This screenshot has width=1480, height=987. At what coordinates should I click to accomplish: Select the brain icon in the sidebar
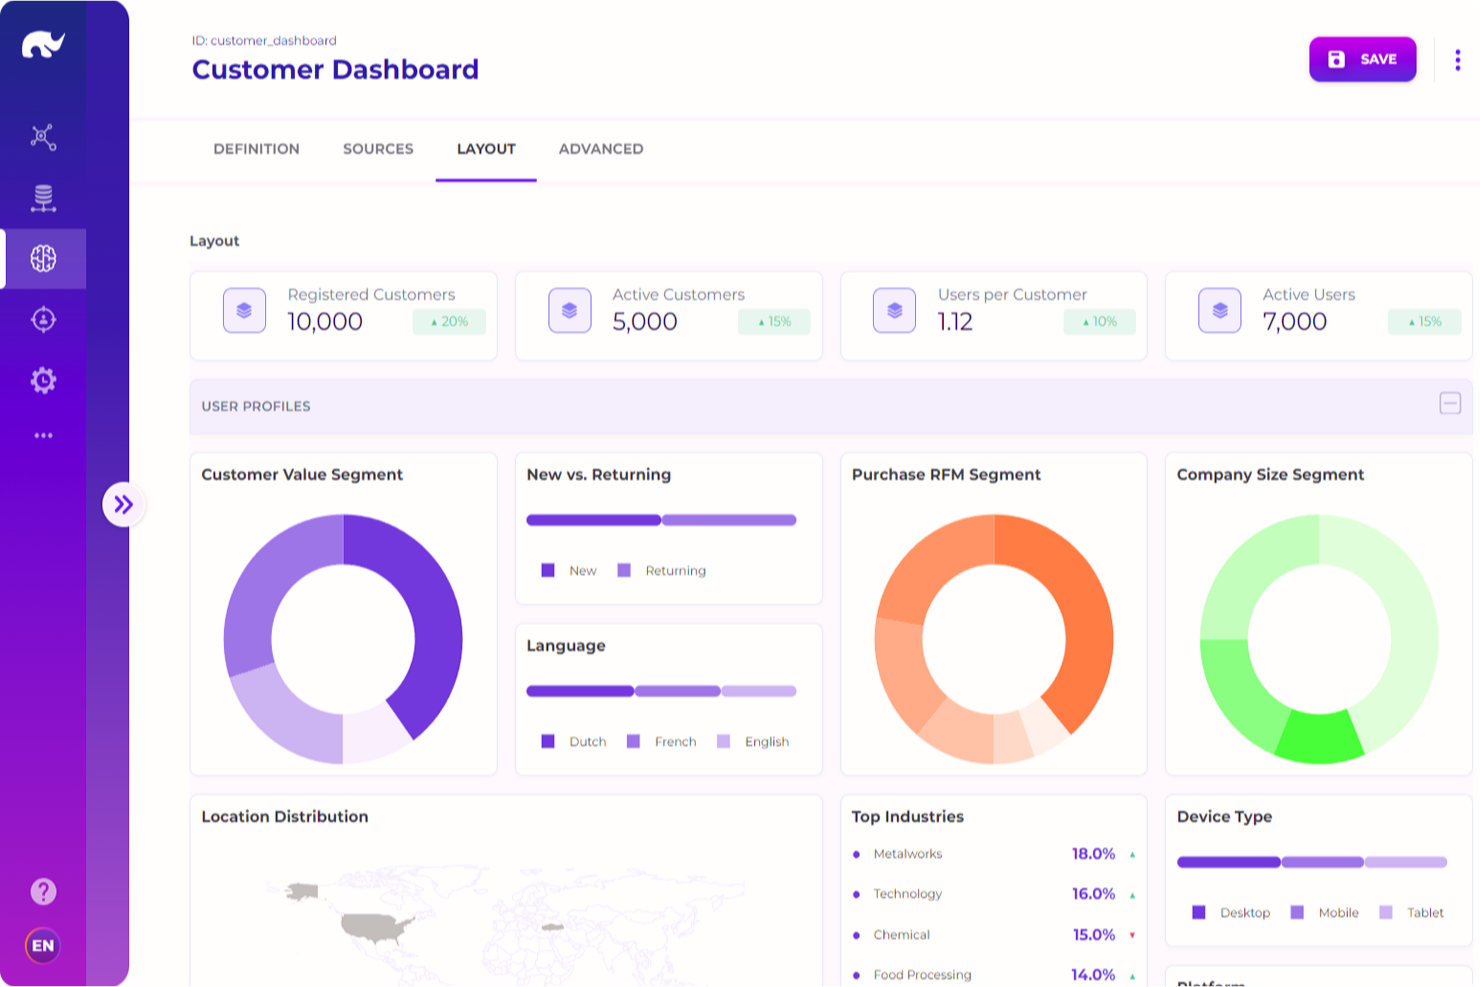pyautogui.click(x=43, y=258)
